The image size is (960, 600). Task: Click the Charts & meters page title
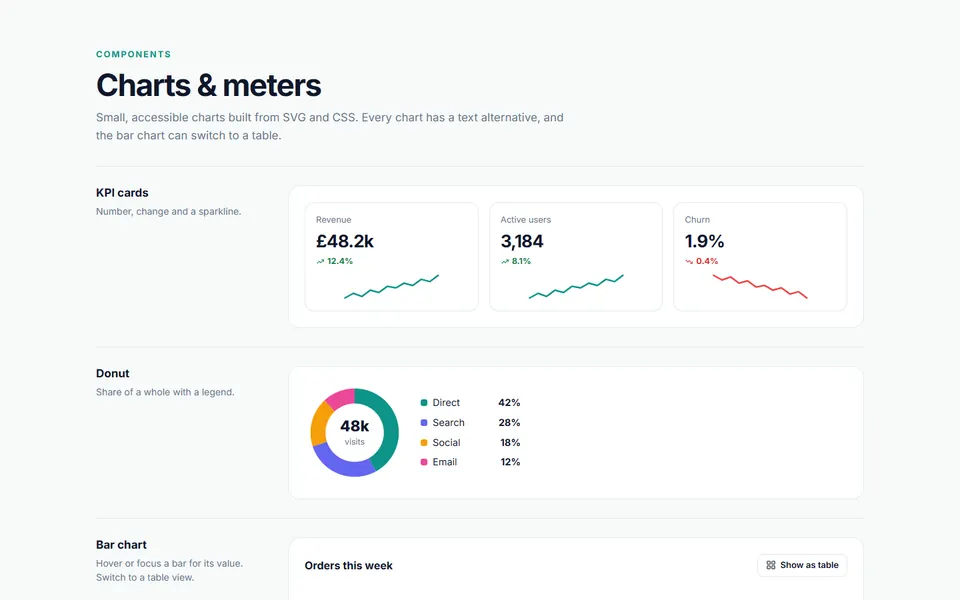pyautogui.click(x=208, y=85)
